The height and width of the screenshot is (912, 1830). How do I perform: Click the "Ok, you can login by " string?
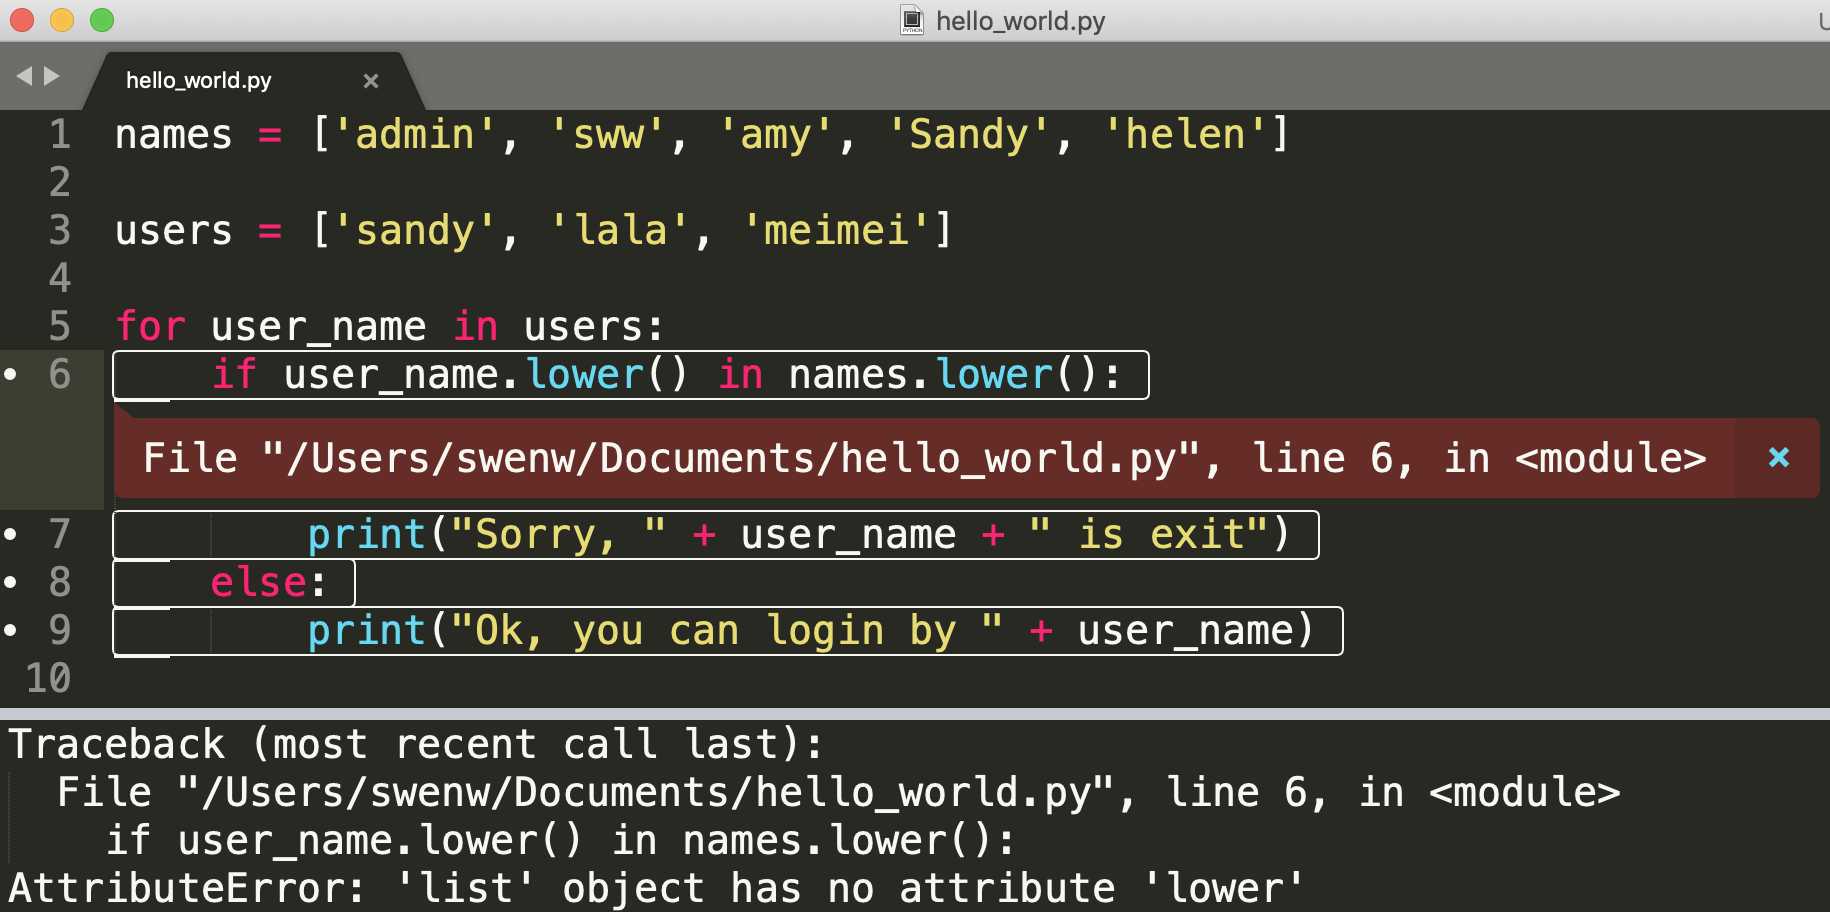[x=727, y=630]
